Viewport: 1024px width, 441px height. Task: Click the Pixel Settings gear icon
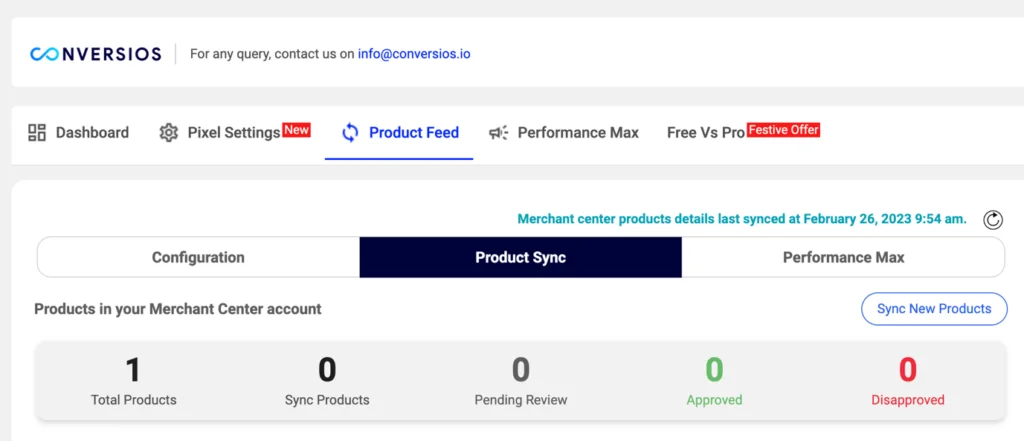point(169,132)
